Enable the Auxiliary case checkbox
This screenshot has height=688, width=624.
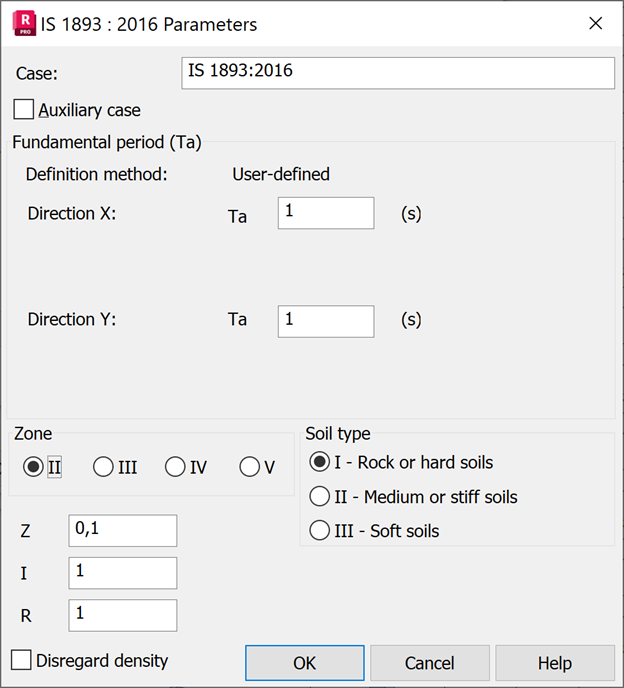tap(24, 110)
